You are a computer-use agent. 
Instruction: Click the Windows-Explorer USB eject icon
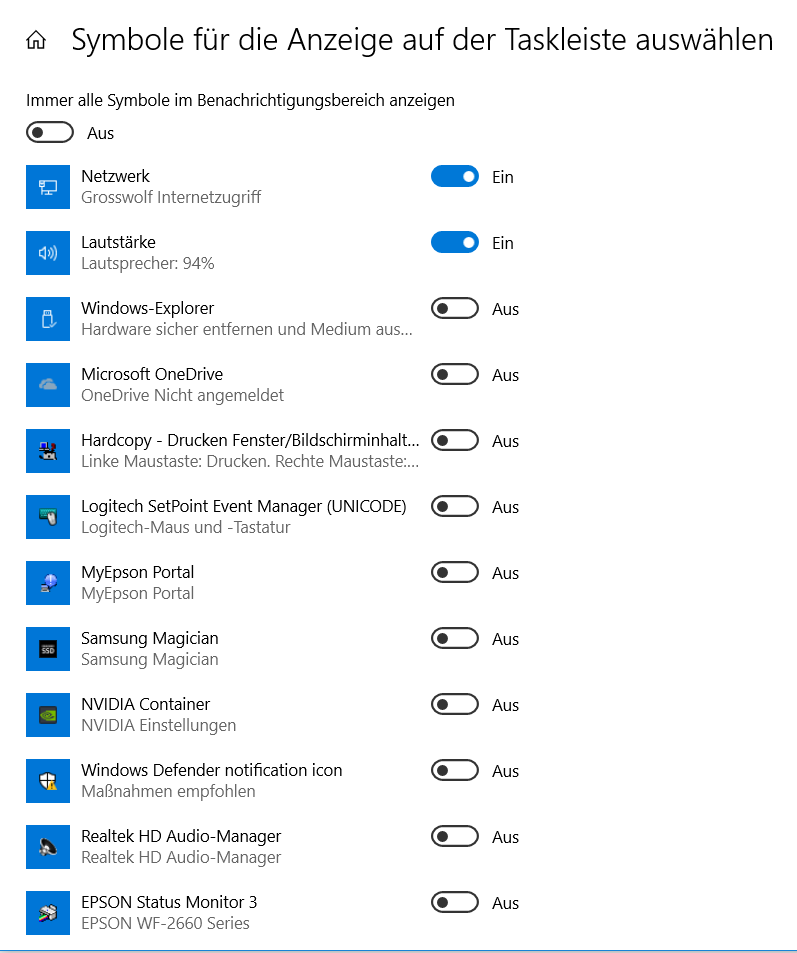click(x=48, y=319)
